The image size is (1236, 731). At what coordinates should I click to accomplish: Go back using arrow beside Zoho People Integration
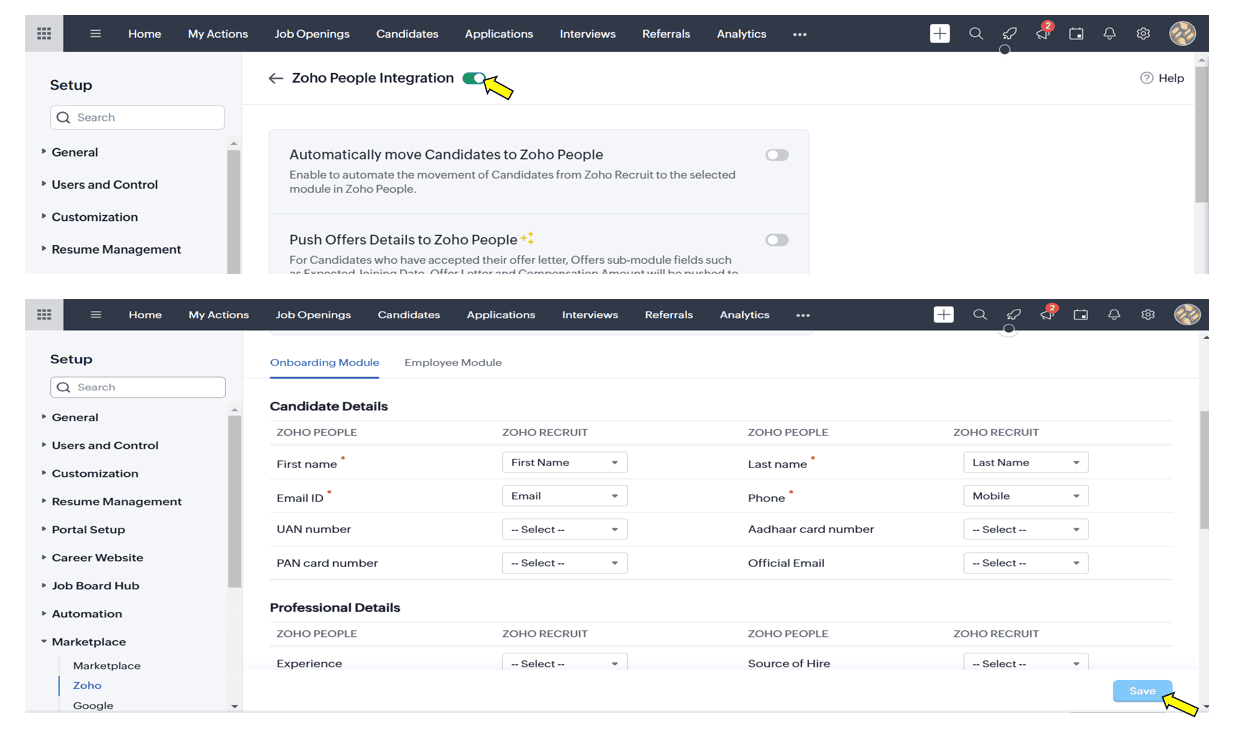pyautogui.click(x=276, y=78)
